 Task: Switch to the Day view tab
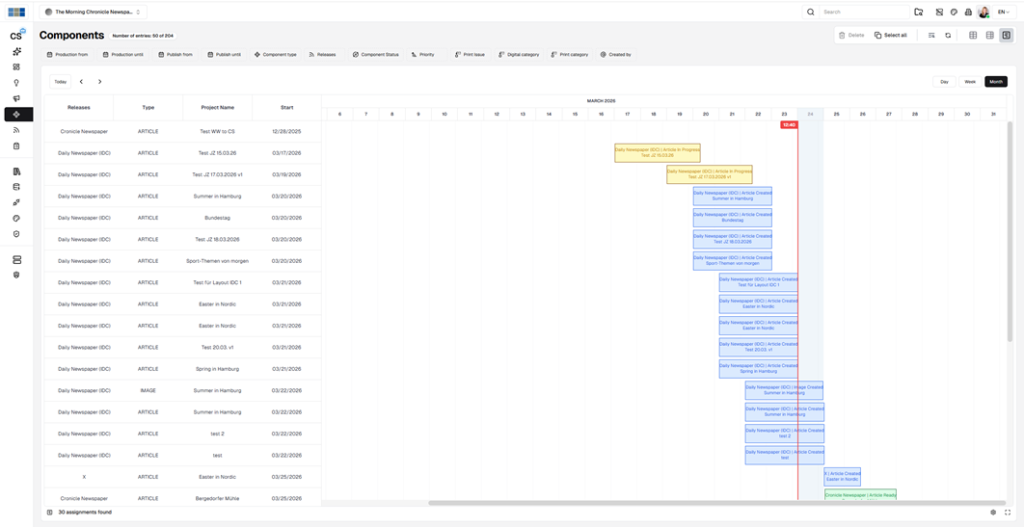pyautogui.click(x=944, y=81)
